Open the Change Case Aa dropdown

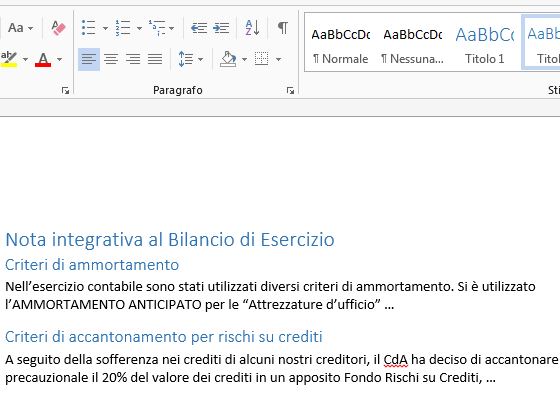coord(20,28)
